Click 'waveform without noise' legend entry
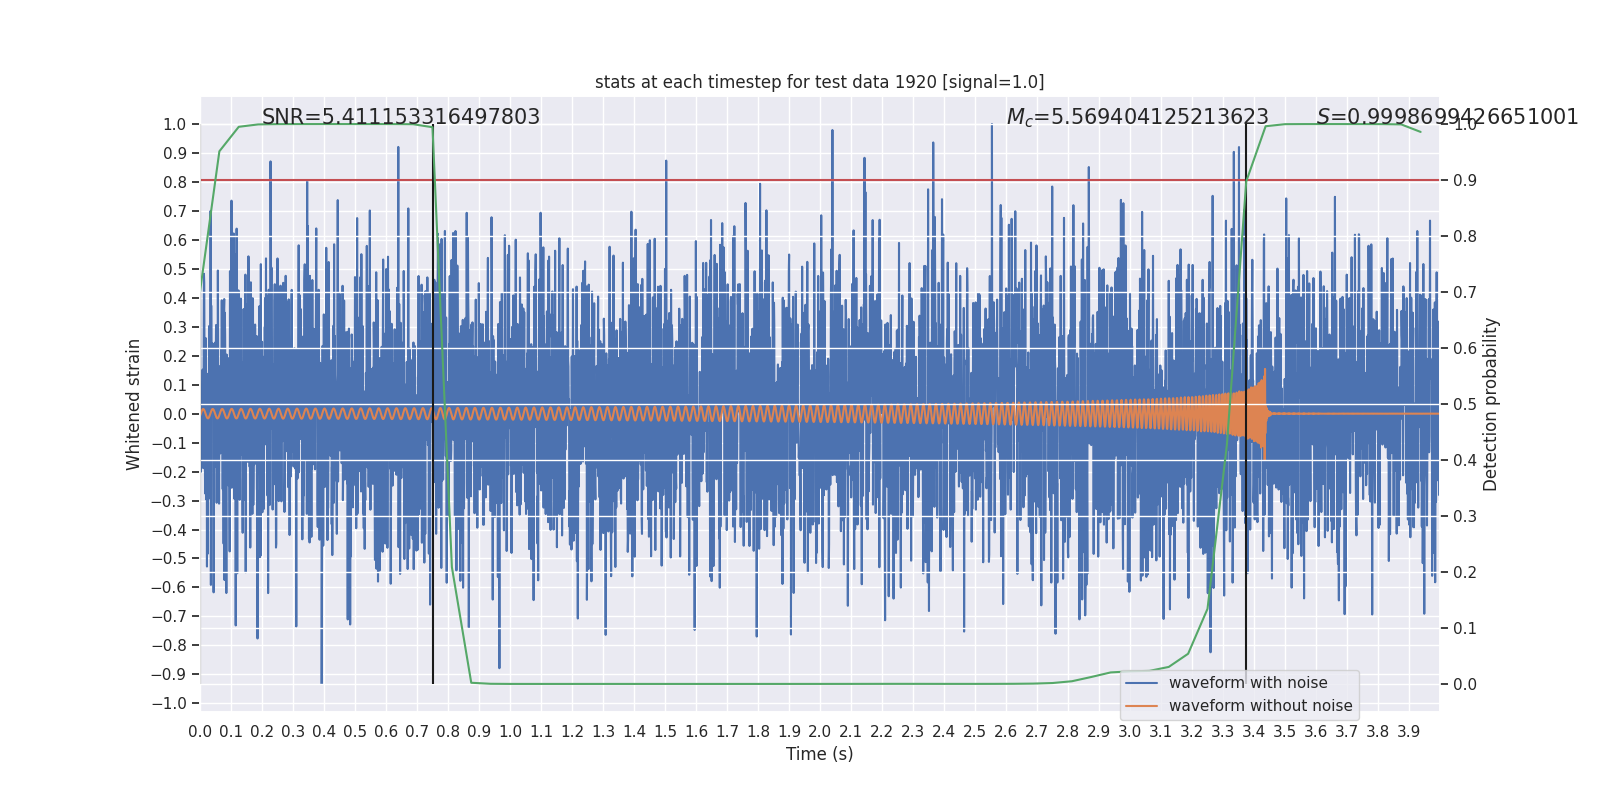1600x800 pixels. point(1260,706)
